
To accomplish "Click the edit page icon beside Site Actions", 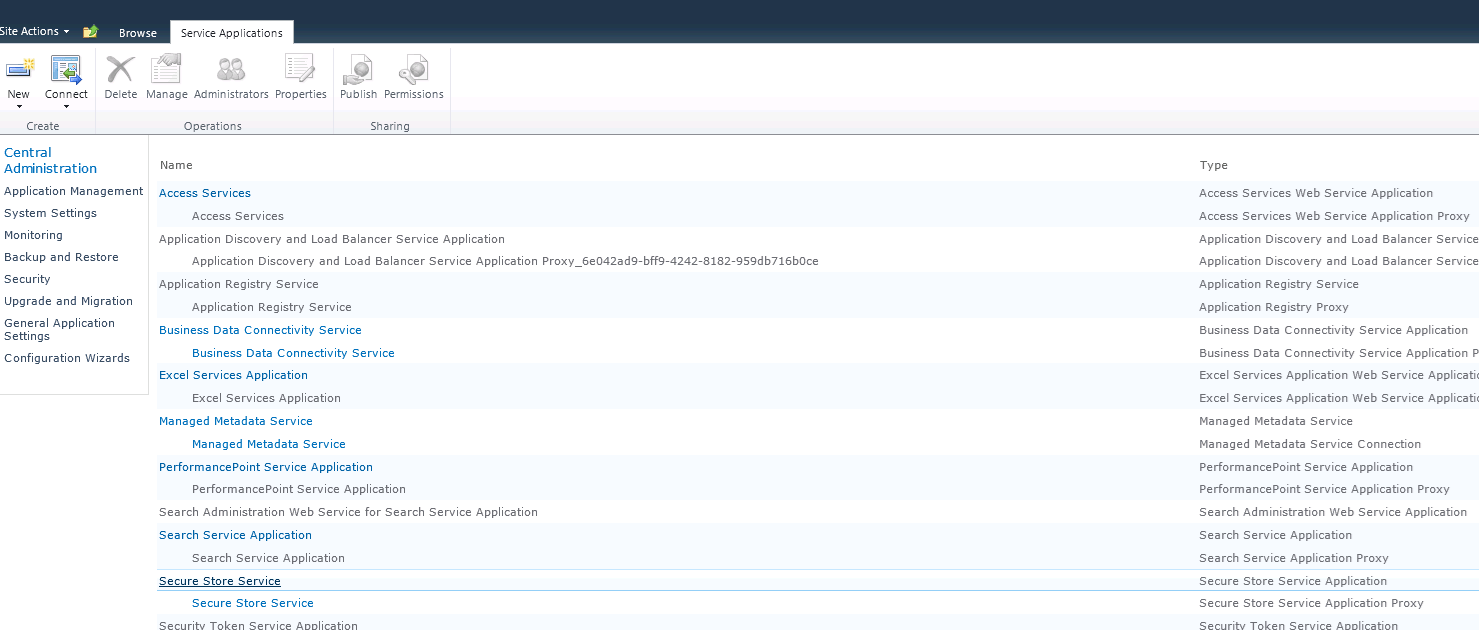I will point(90,31).
